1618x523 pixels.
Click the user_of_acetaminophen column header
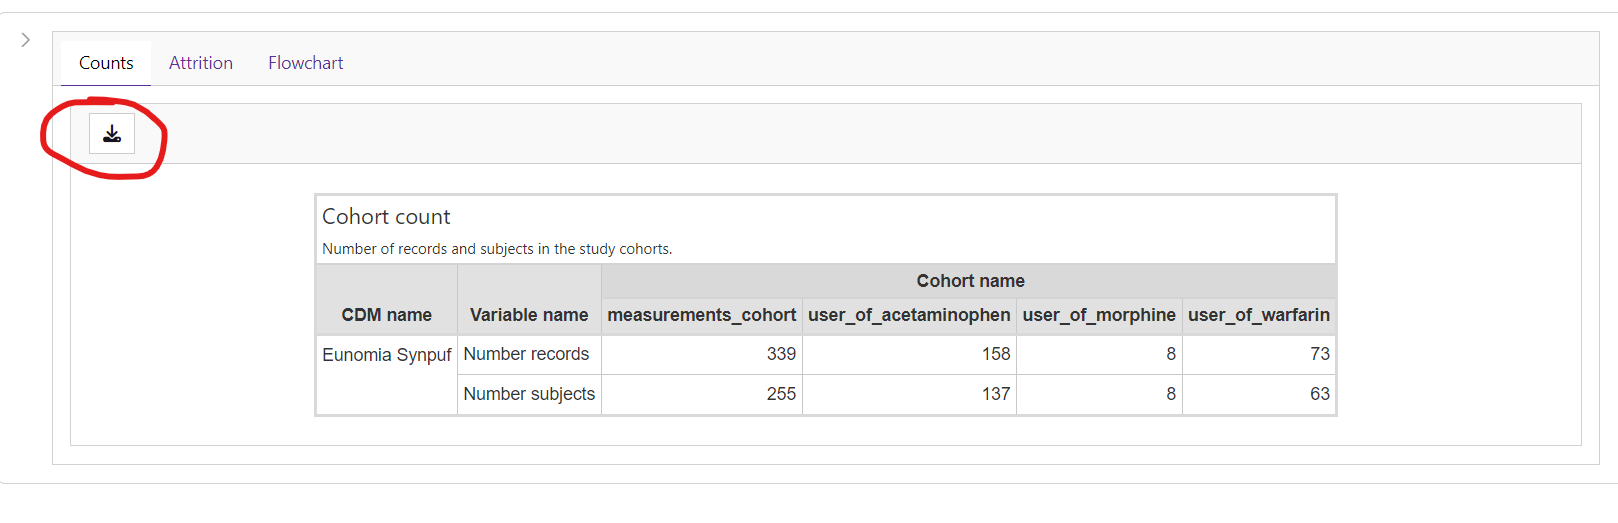tap(909, 315)
